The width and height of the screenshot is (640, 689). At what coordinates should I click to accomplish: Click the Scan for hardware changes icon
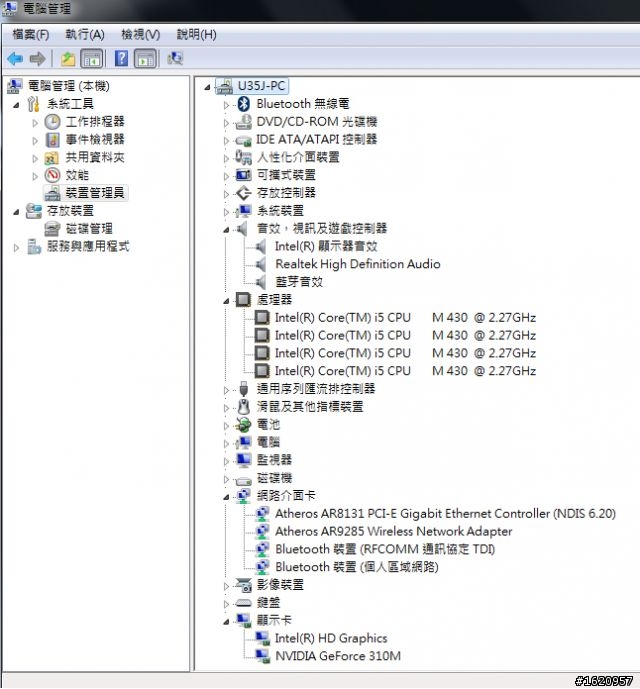(175, 58)
